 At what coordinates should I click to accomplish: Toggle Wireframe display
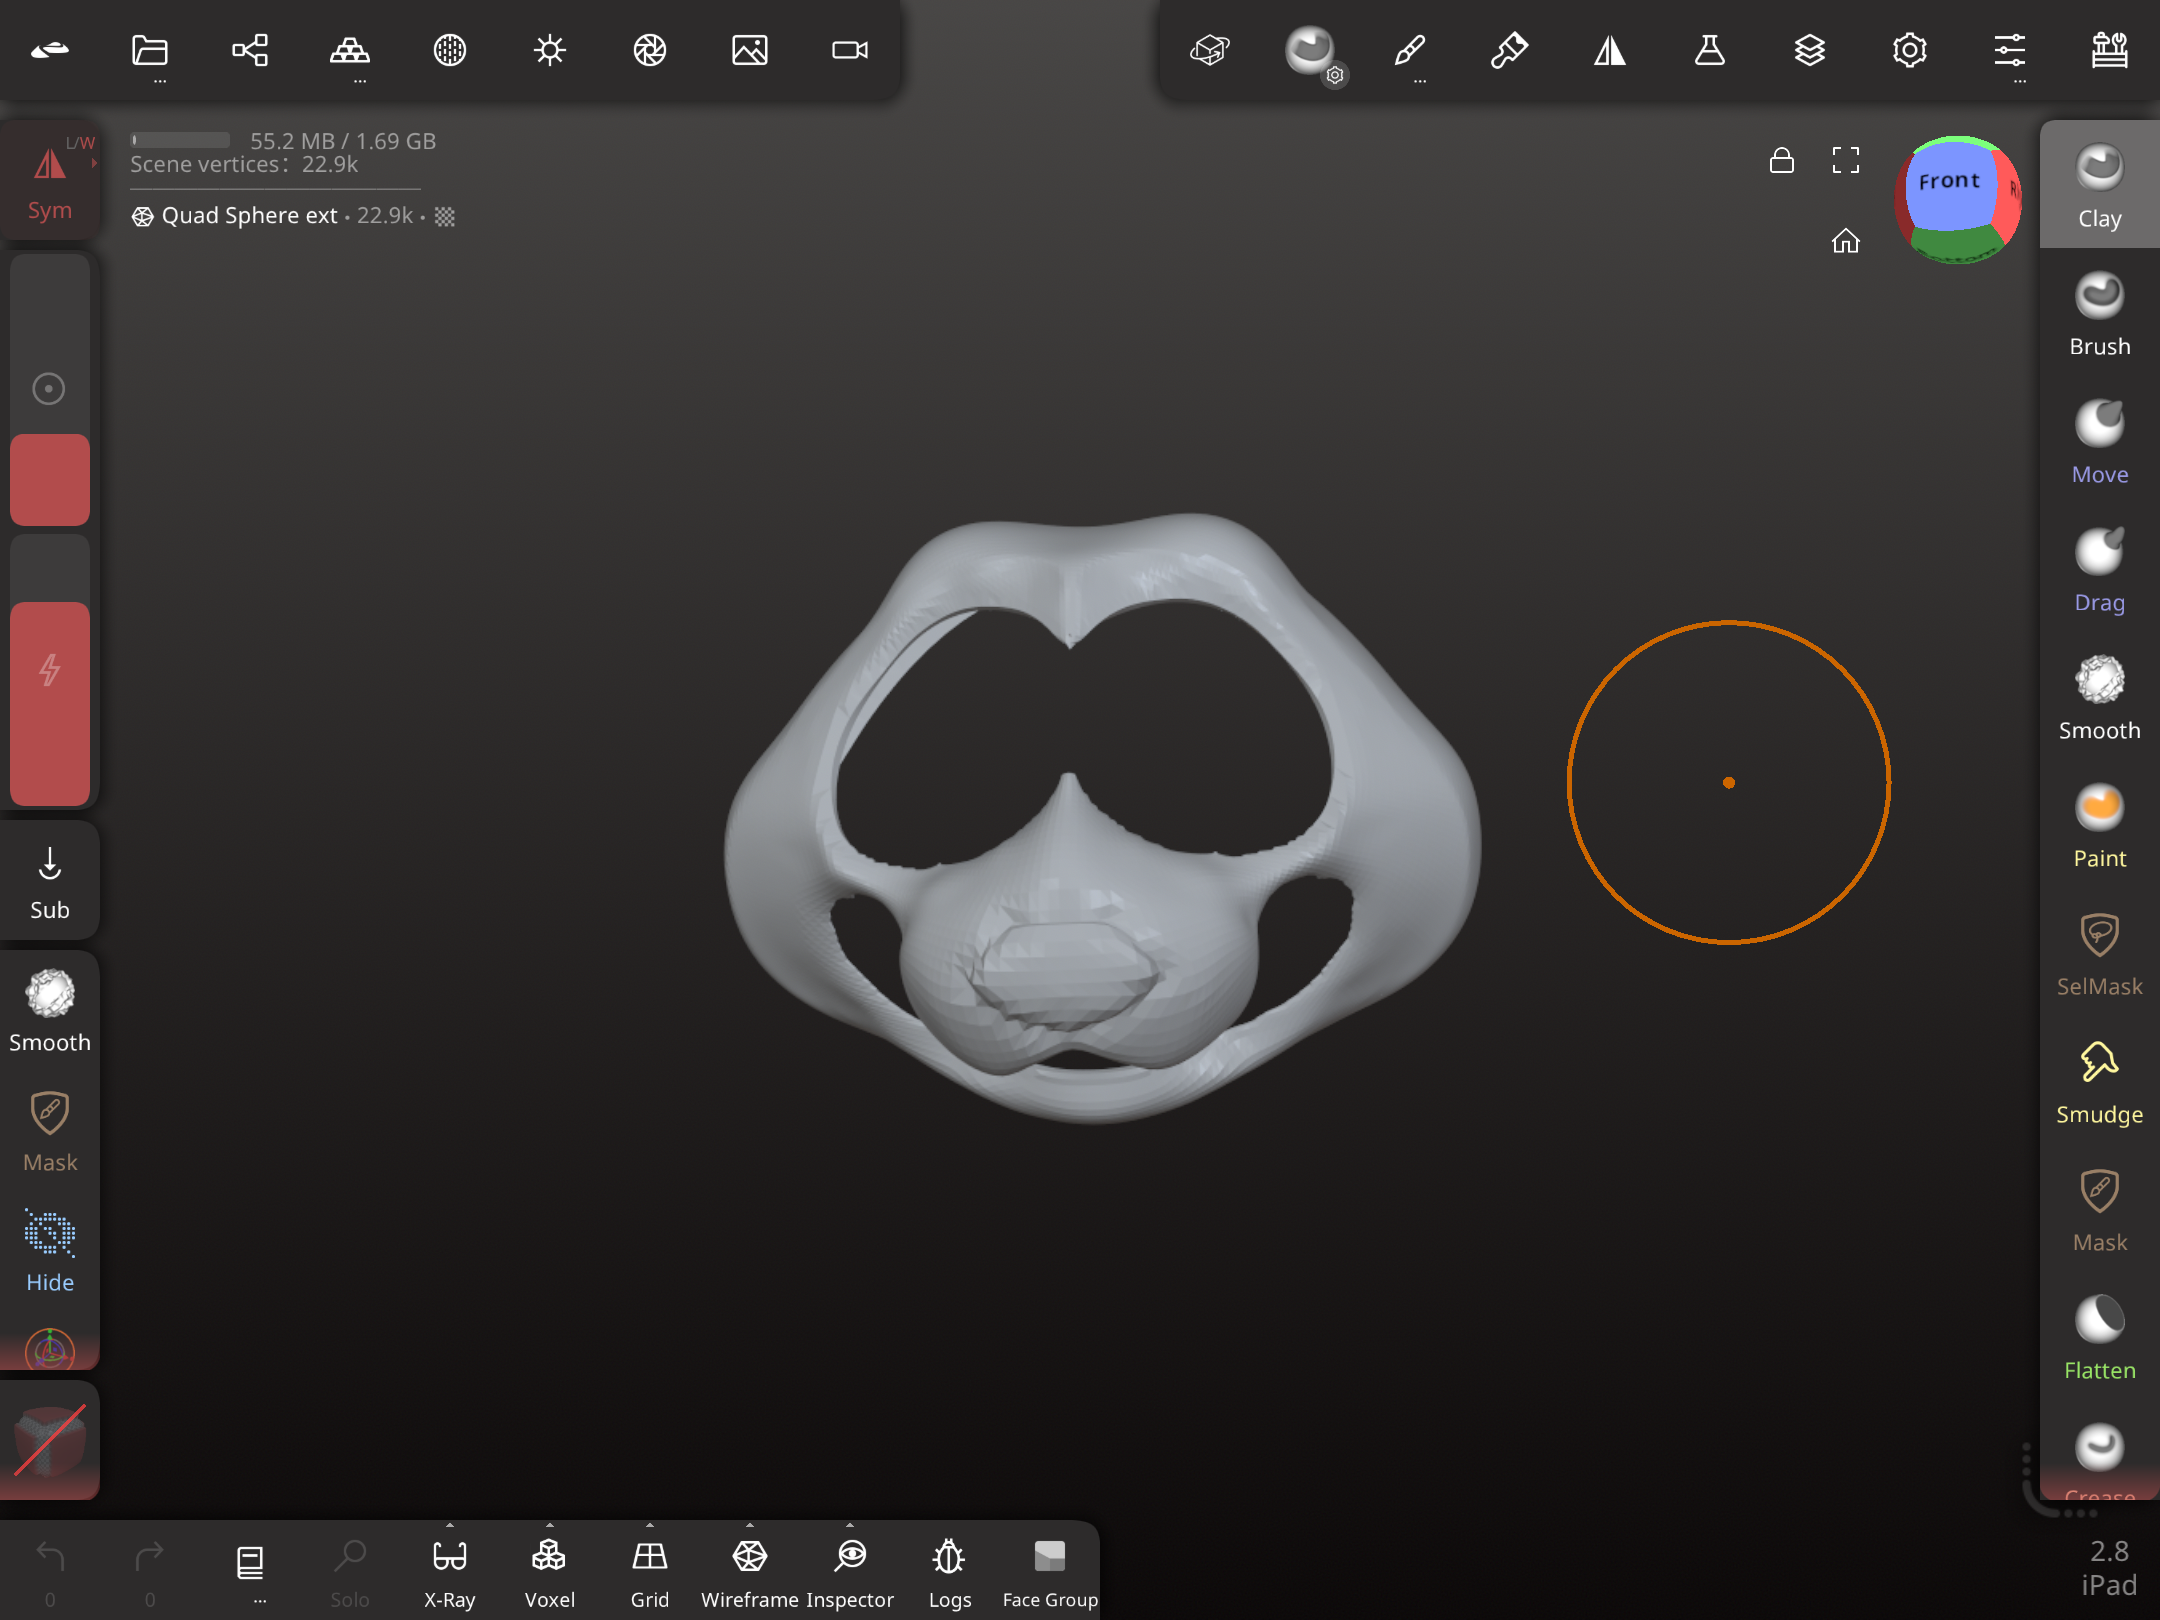(x=750, y=1572)
